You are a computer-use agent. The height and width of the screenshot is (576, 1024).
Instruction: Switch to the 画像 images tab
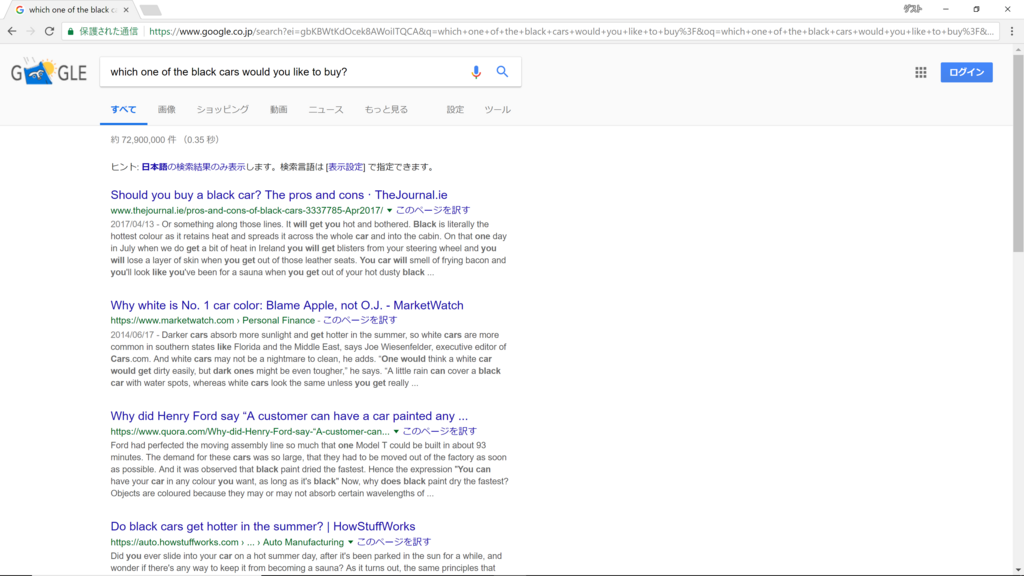pyautogui.click(x=167, y=110)
